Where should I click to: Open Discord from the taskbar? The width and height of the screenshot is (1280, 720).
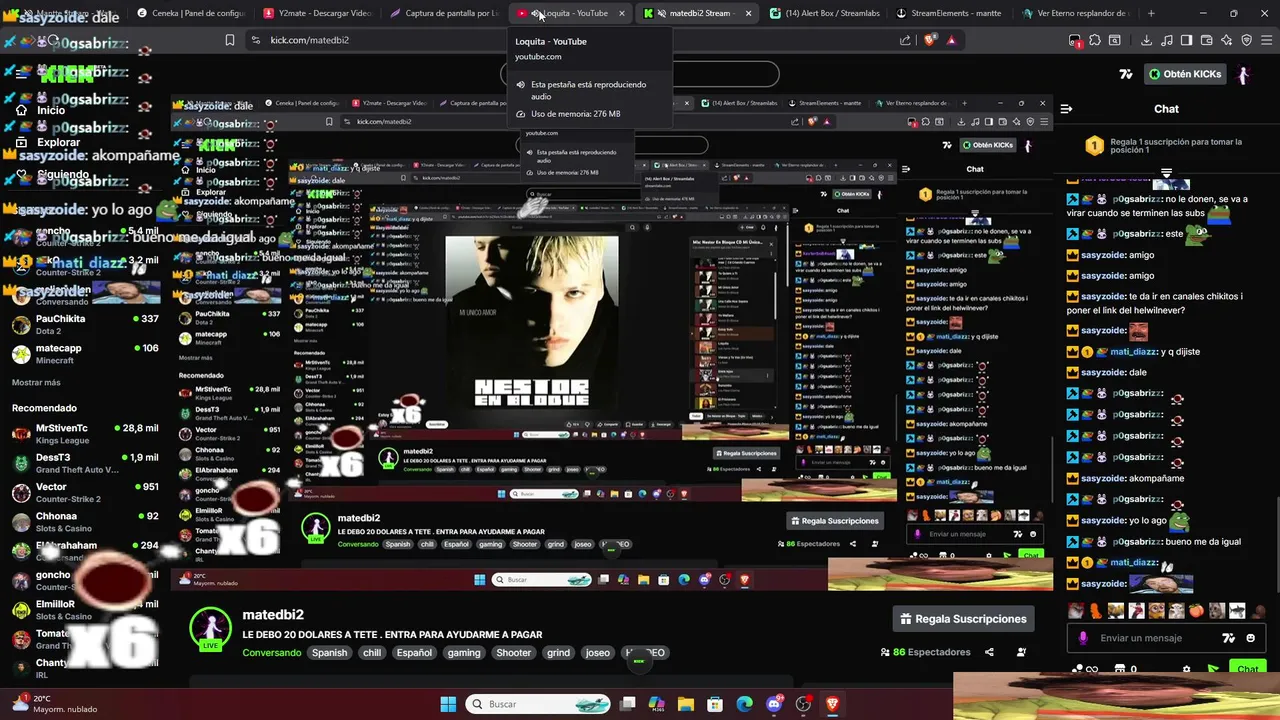pyautogui.click(x=774, y=704)
